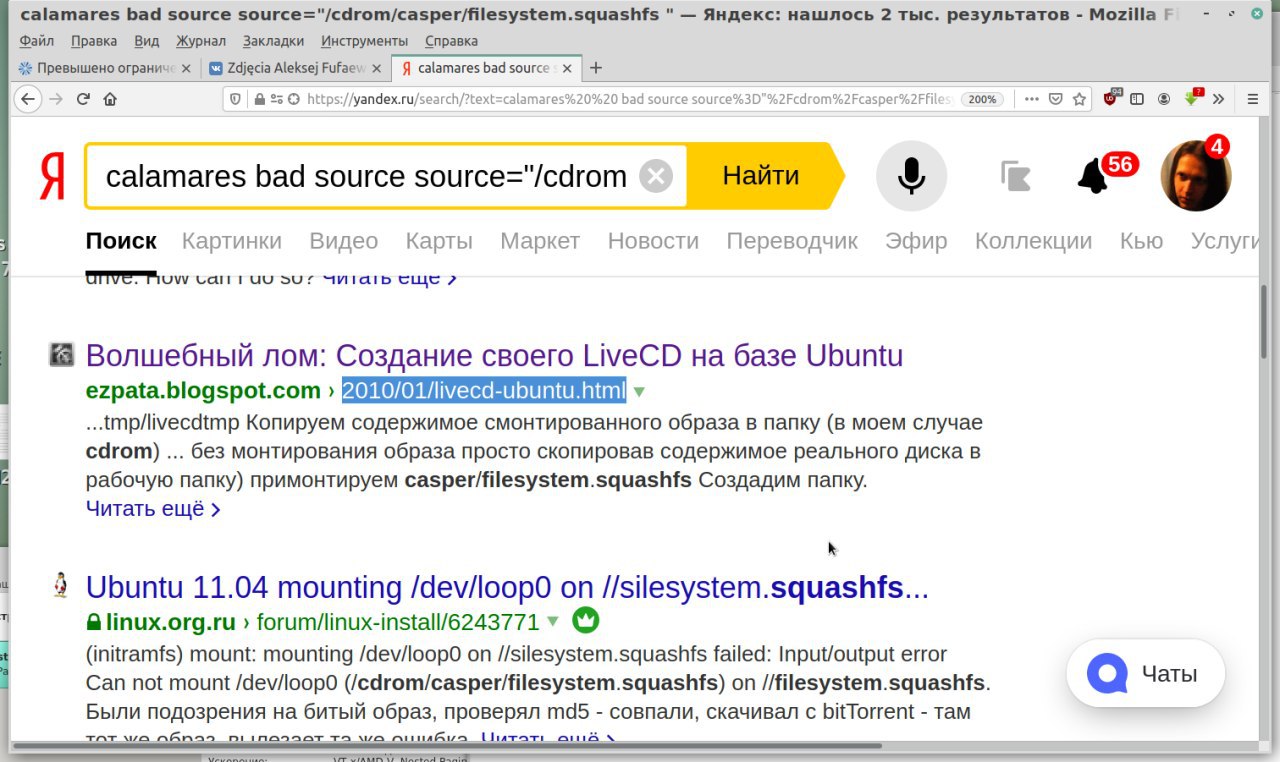
Task: Select the Картинки search category
Action: tap(232, 241)
